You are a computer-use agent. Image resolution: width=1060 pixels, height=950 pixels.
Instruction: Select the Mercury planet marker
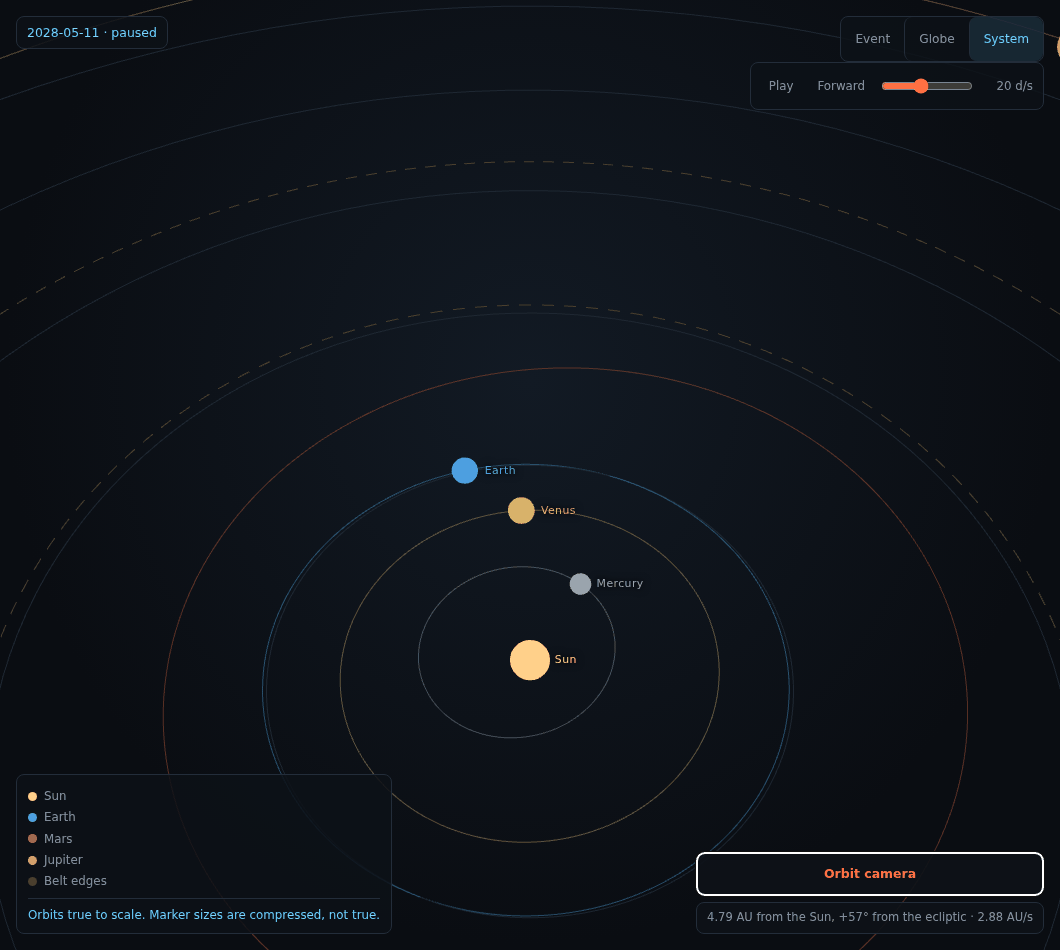[580, 584]
